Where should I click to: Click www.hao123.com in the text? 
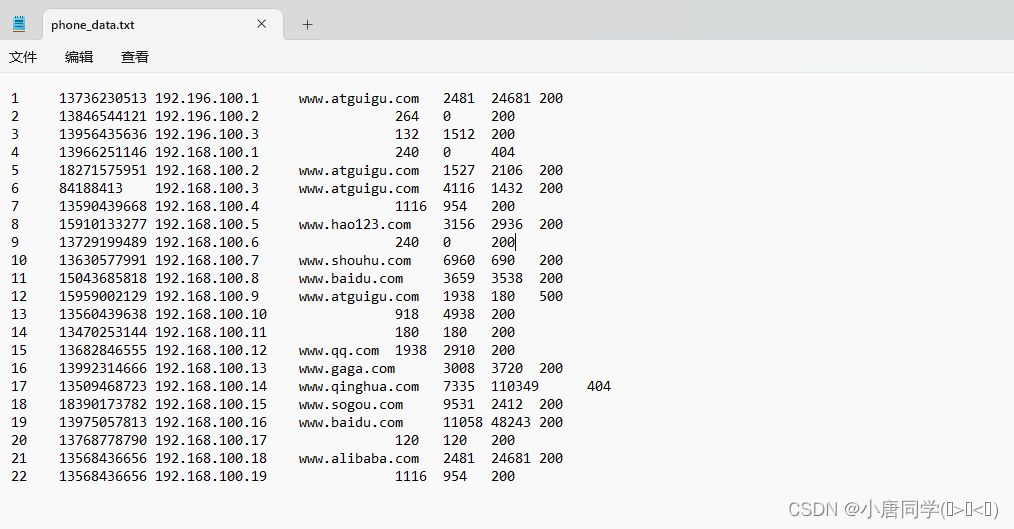click(x=354, y=224)
